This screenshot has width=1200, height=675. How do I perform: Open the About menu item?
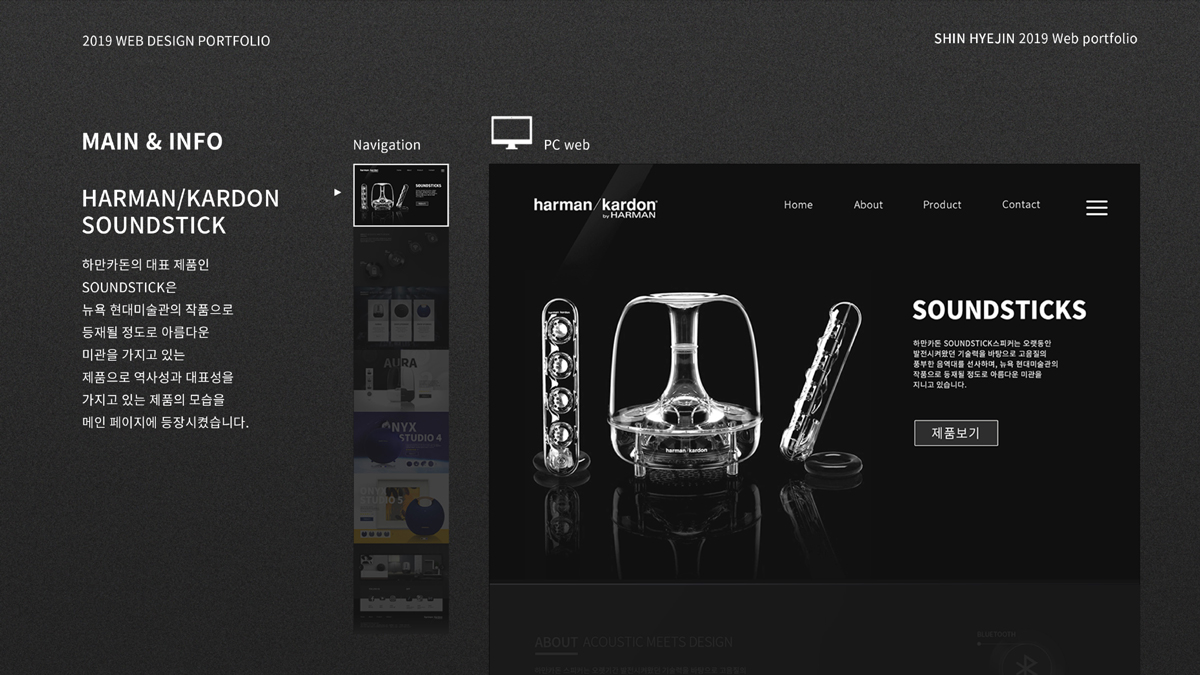point(868,205)
